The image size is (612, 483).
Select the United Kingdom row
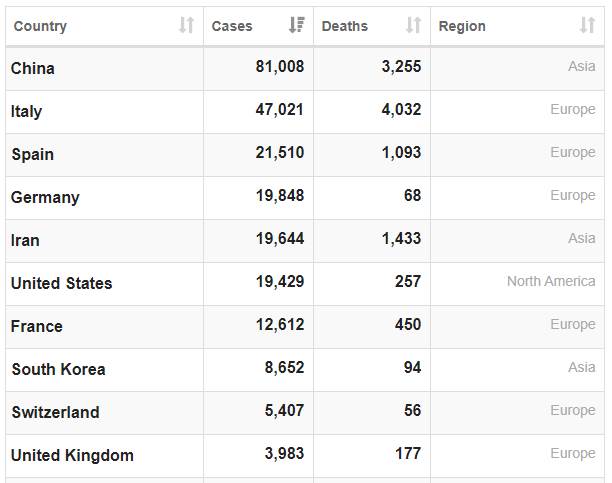tap(72, 455)
